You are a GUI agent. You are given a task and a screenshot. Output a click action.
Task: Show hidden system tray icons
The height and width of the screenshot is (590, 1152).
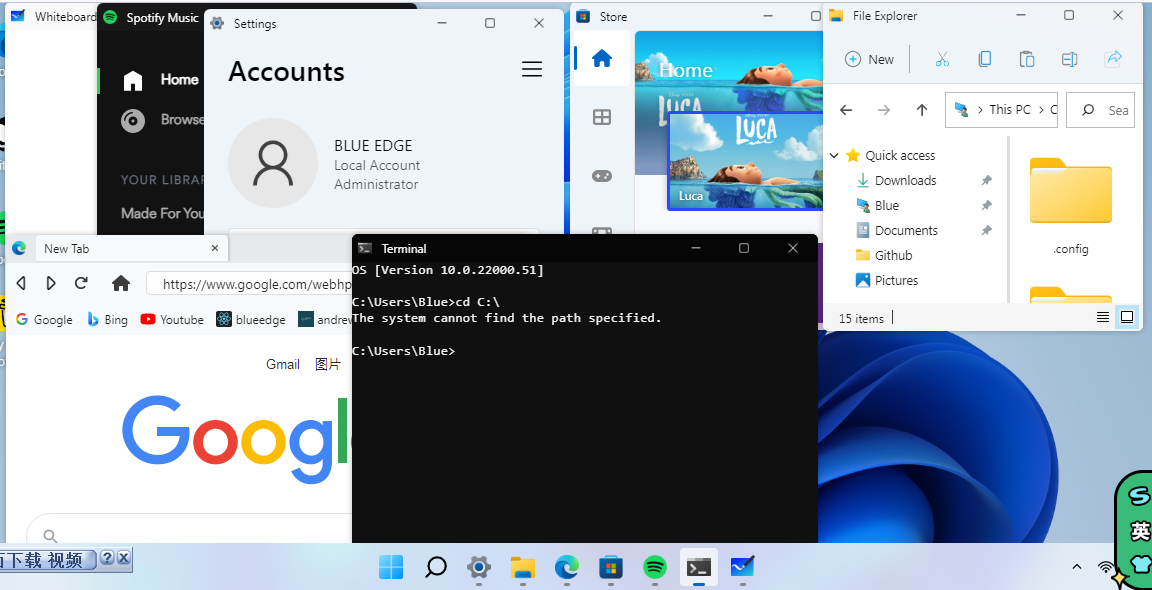[x=1076, y=566]
